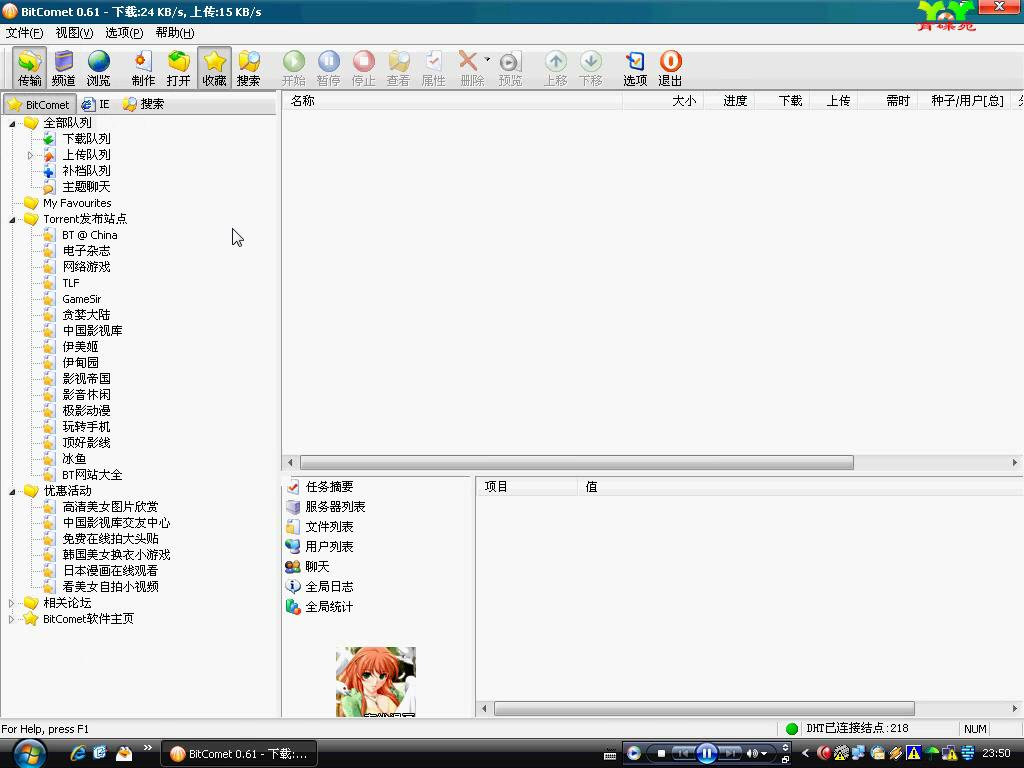Screen dimensions: 1024x768
Task: Click the red 退出 exit icon
Action: point(670,68)
